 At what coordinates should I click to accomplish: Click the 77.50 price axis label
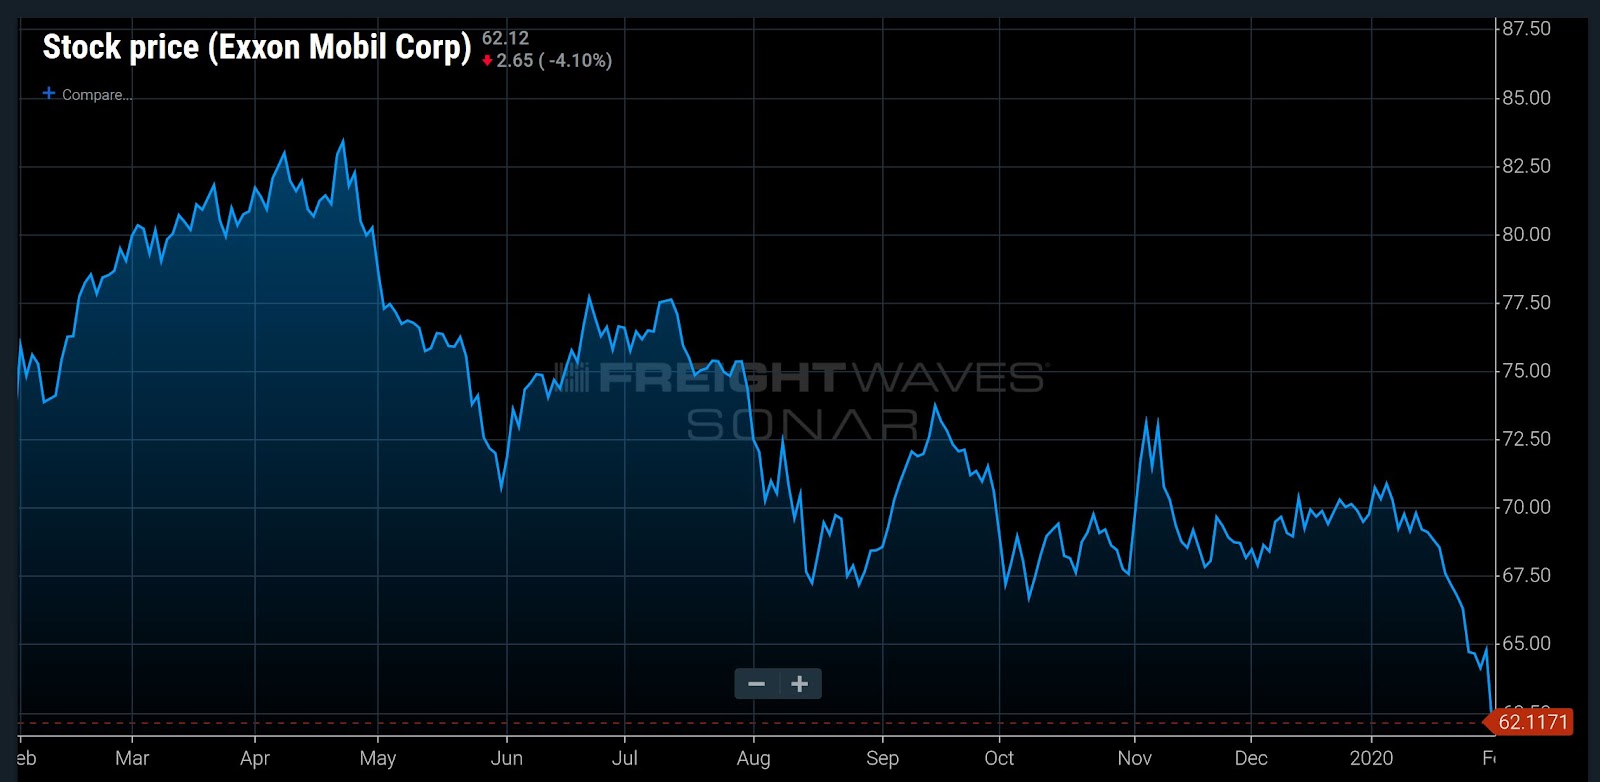tap(1527, 302)
